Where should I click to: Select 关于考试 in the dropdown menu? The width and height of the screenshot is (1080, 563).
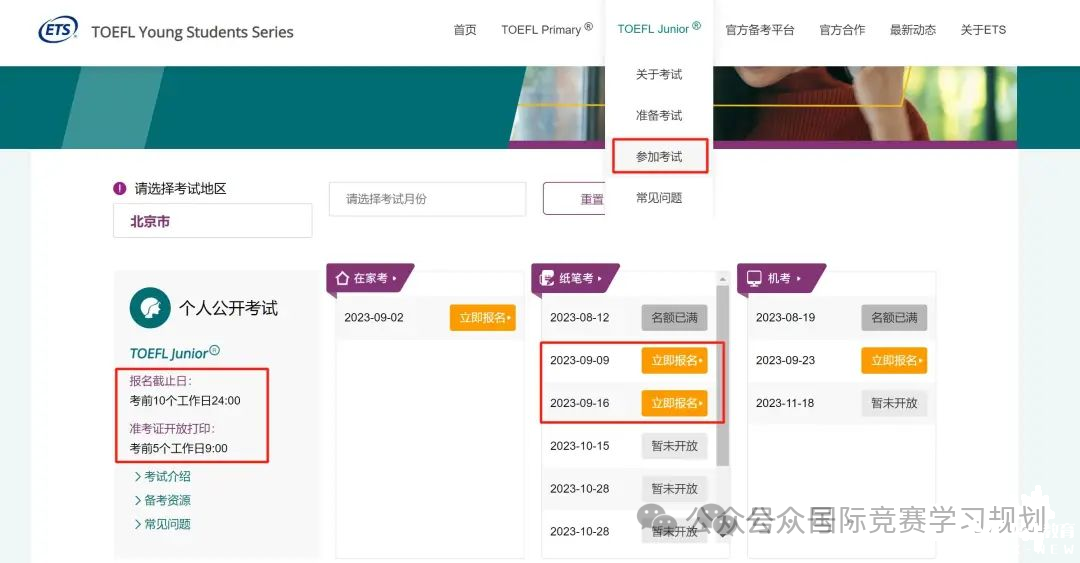(659, 74)
